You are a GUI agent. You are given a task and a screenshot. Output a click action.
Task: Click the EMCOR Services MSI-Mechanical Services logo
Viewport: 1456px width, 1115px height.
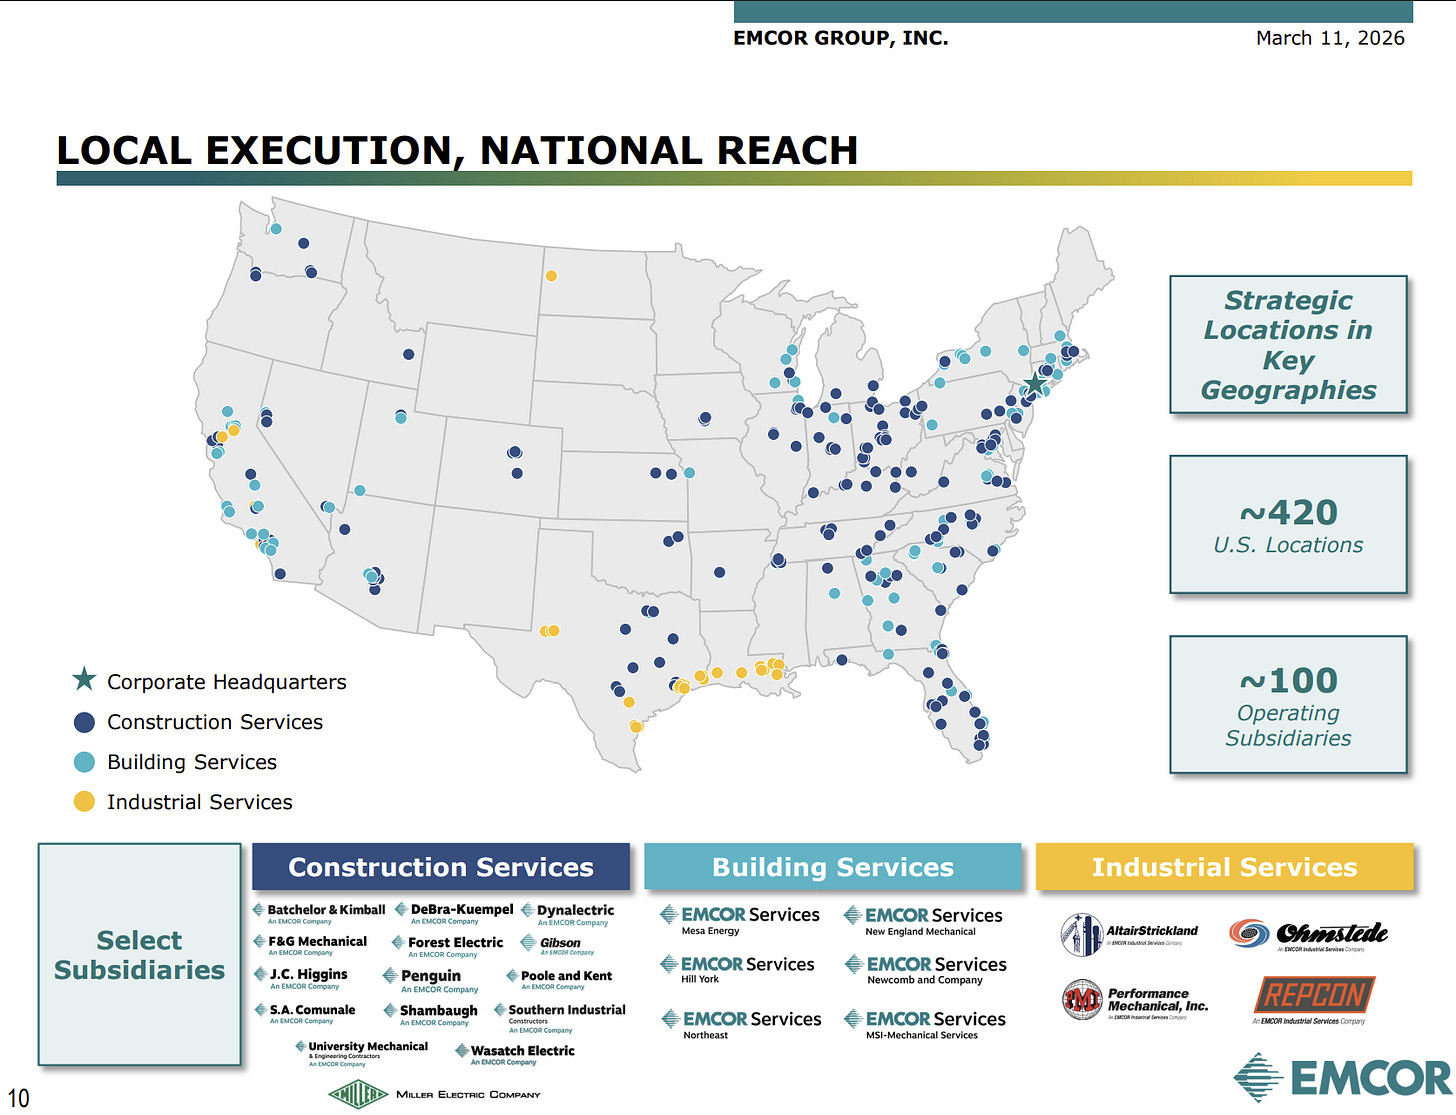pos(925,1025)
